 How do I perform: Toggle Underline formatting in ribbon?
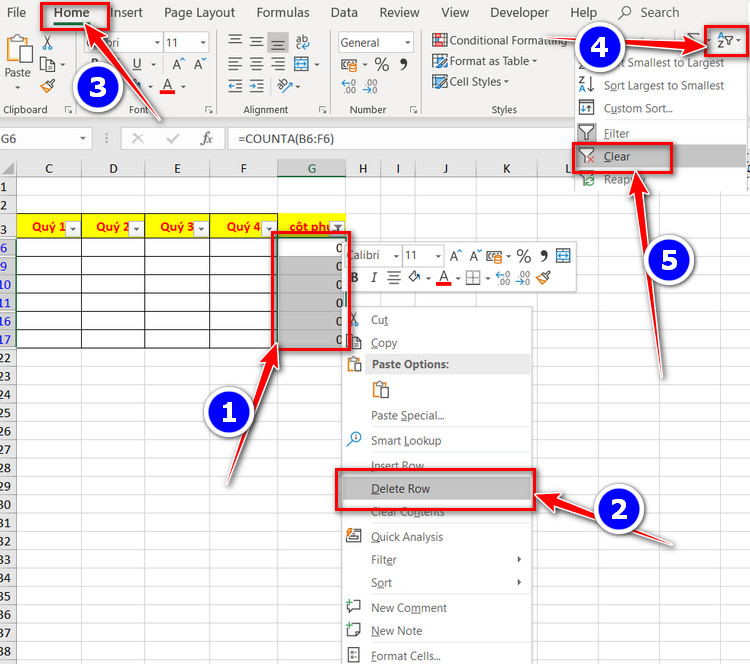pyautogui.click(x=137, y=64)
